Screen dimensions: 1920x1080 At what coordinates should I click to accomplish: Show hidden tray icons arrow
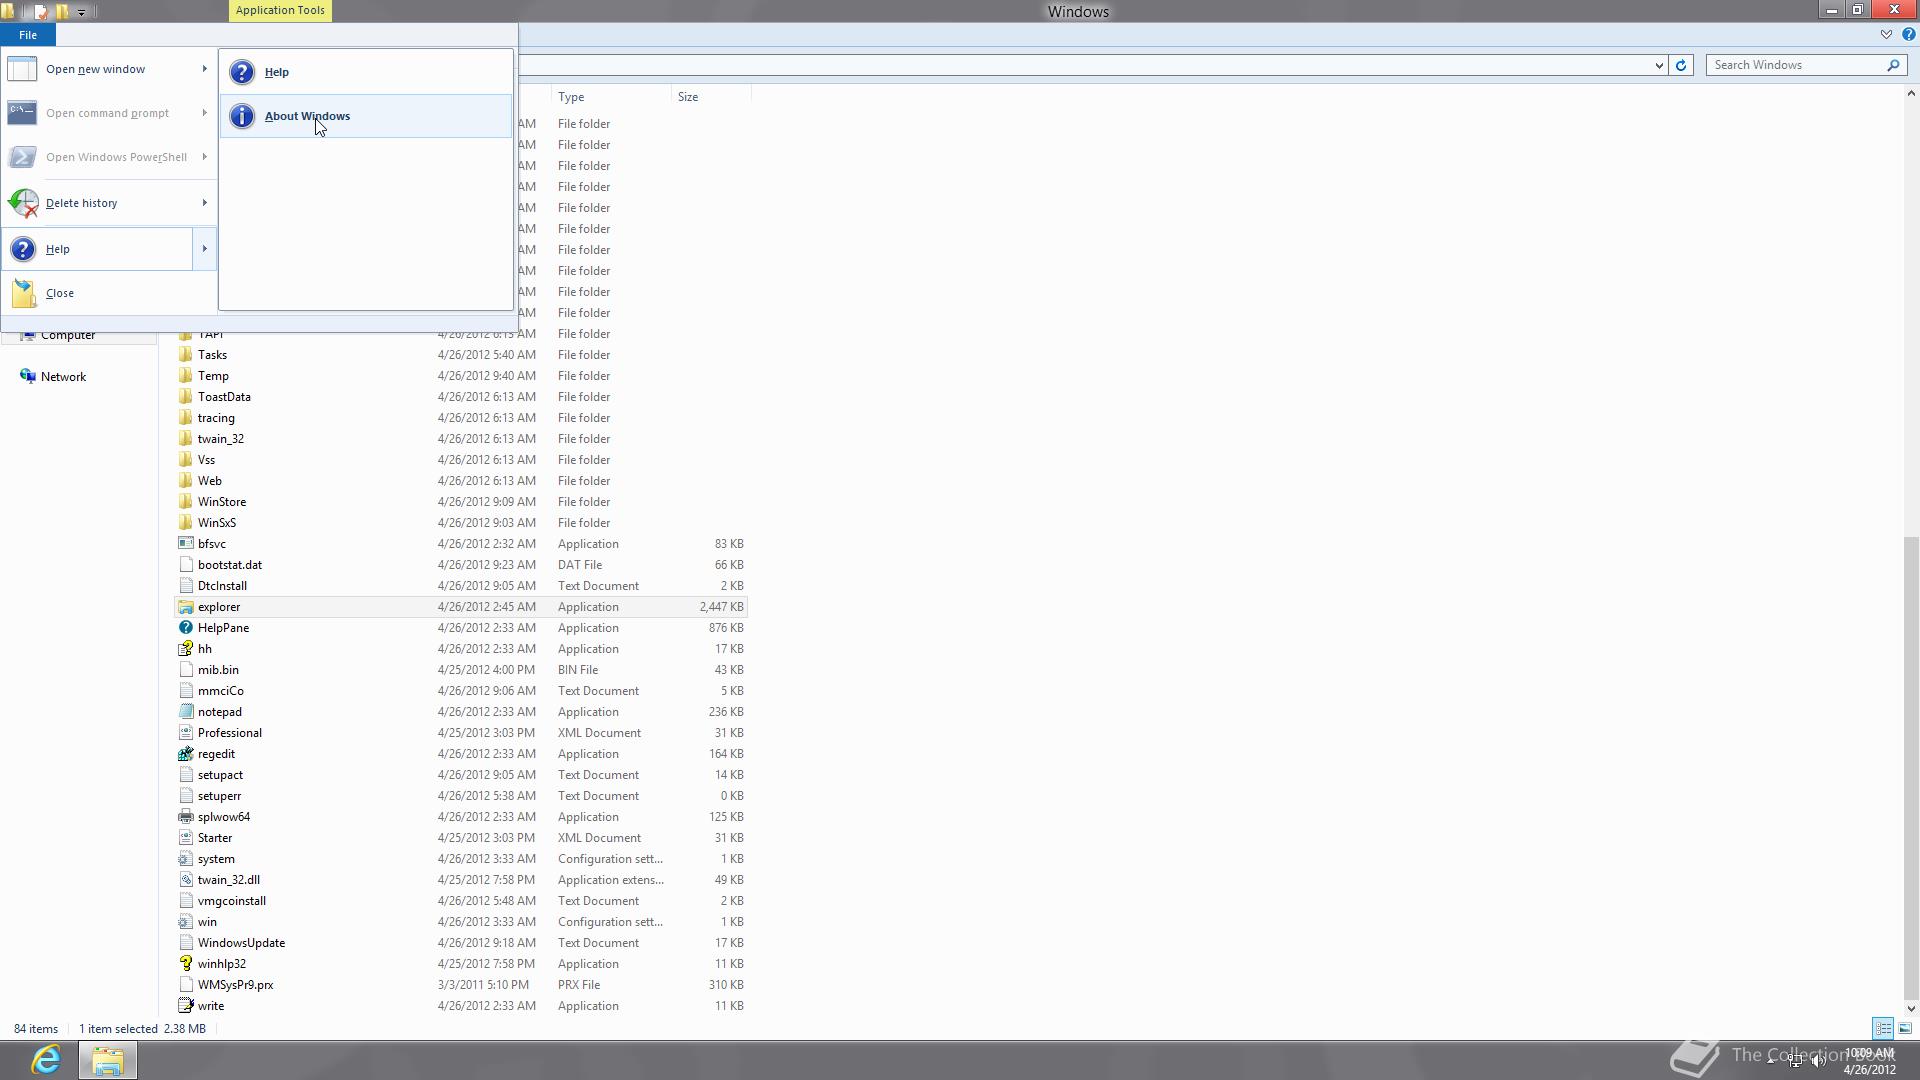coord(1770,1061)
